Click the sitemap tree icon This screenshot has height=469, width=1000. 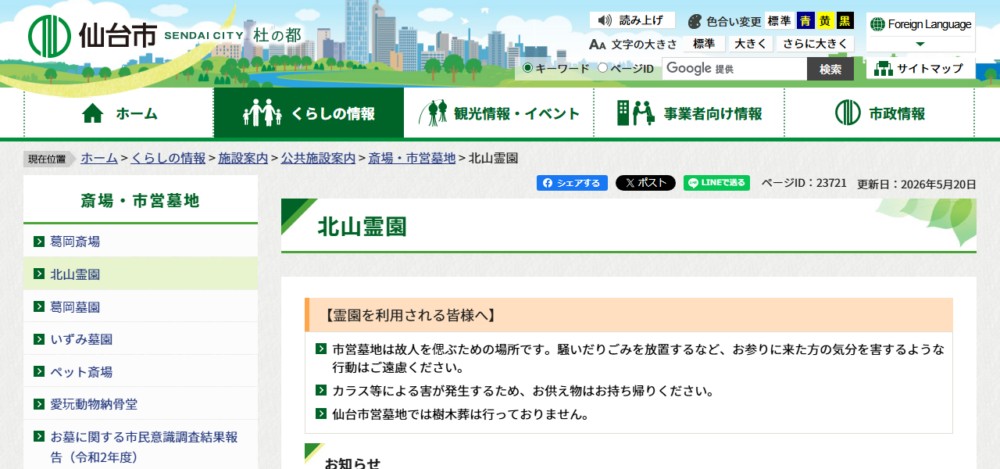(x=883, y=68)
